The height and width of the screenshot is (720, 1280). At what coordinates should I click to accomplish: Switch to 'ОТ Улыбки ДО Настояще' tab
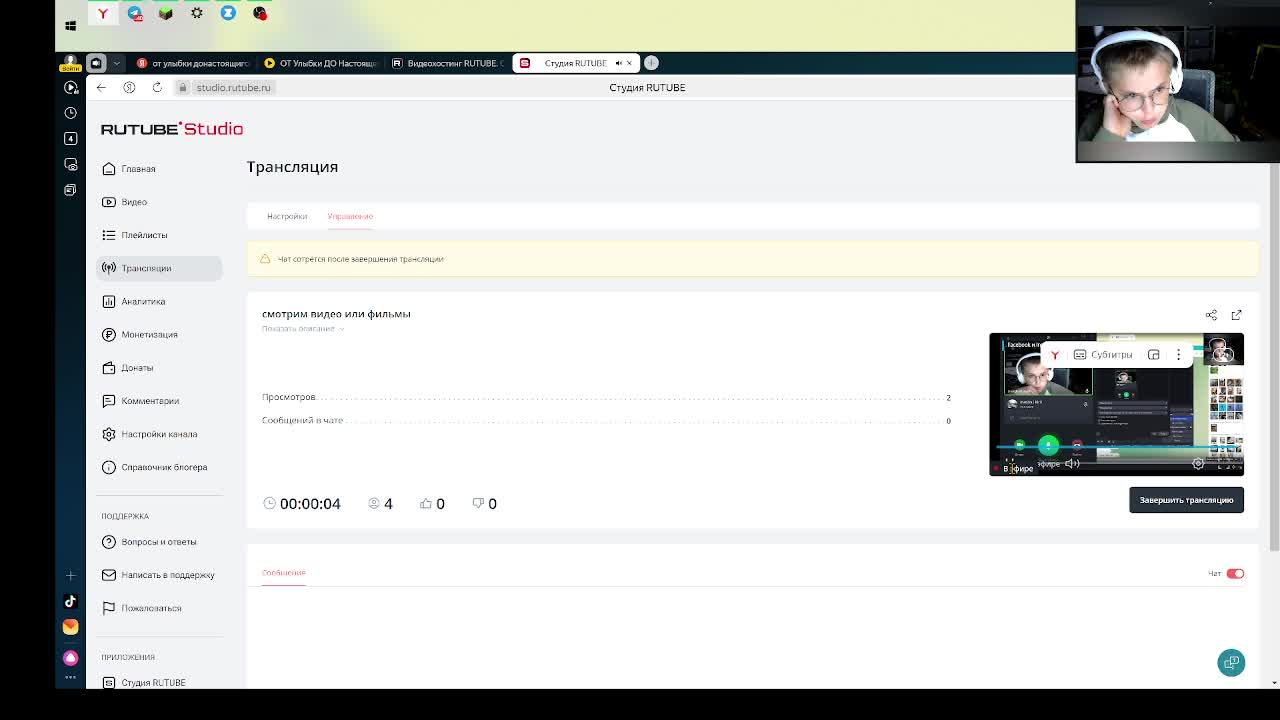click(x=321, y=63)
